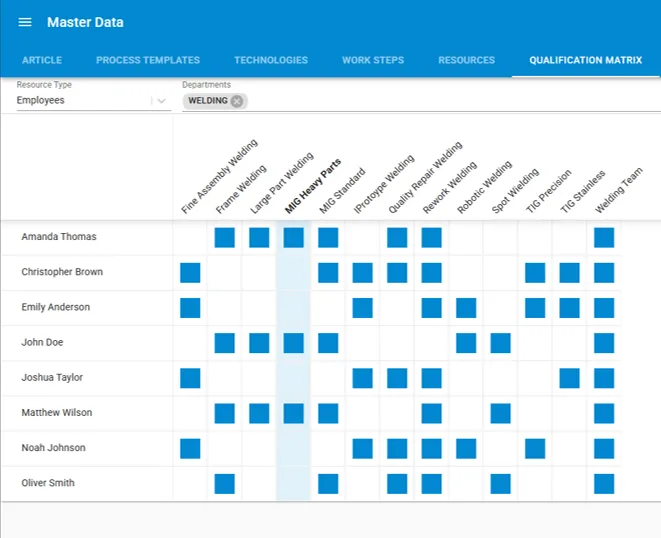Click the Master Data page title

pyautogui.click(x=85, y=22)
